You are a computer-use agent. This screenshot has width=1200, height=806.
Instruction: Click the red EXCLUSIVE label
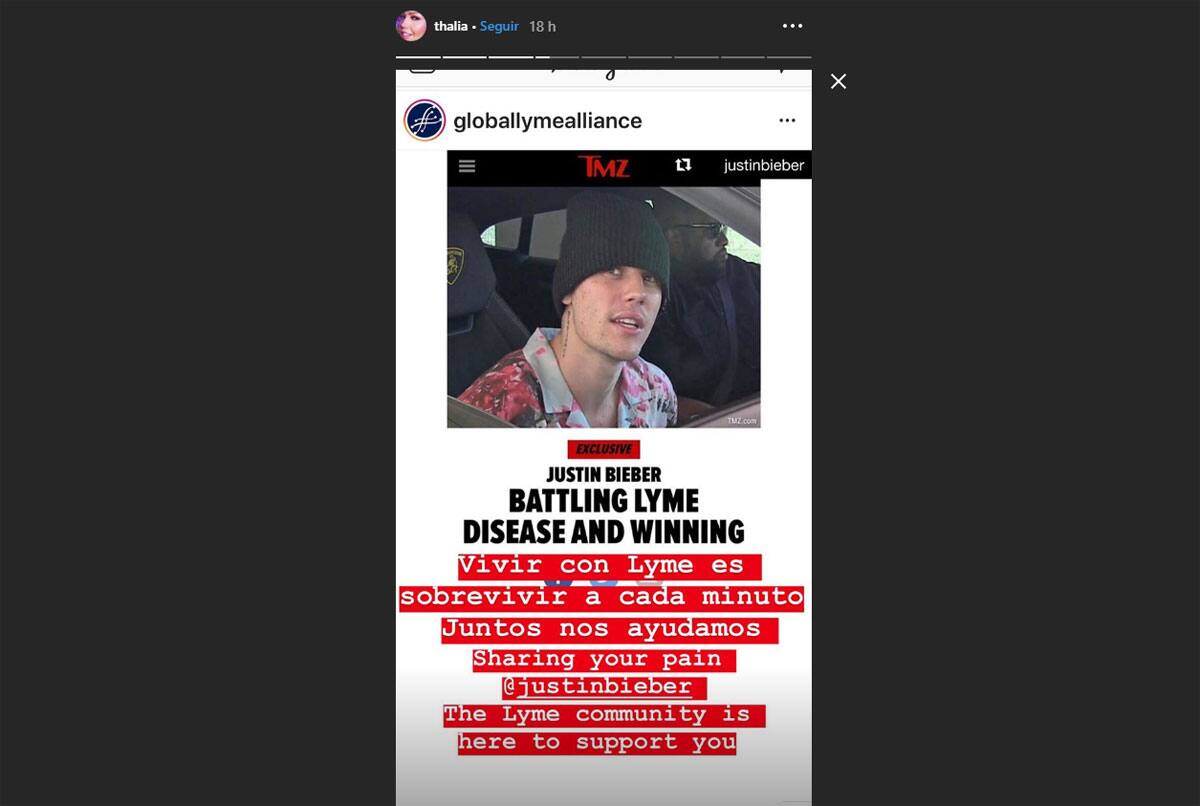point(602,449)
